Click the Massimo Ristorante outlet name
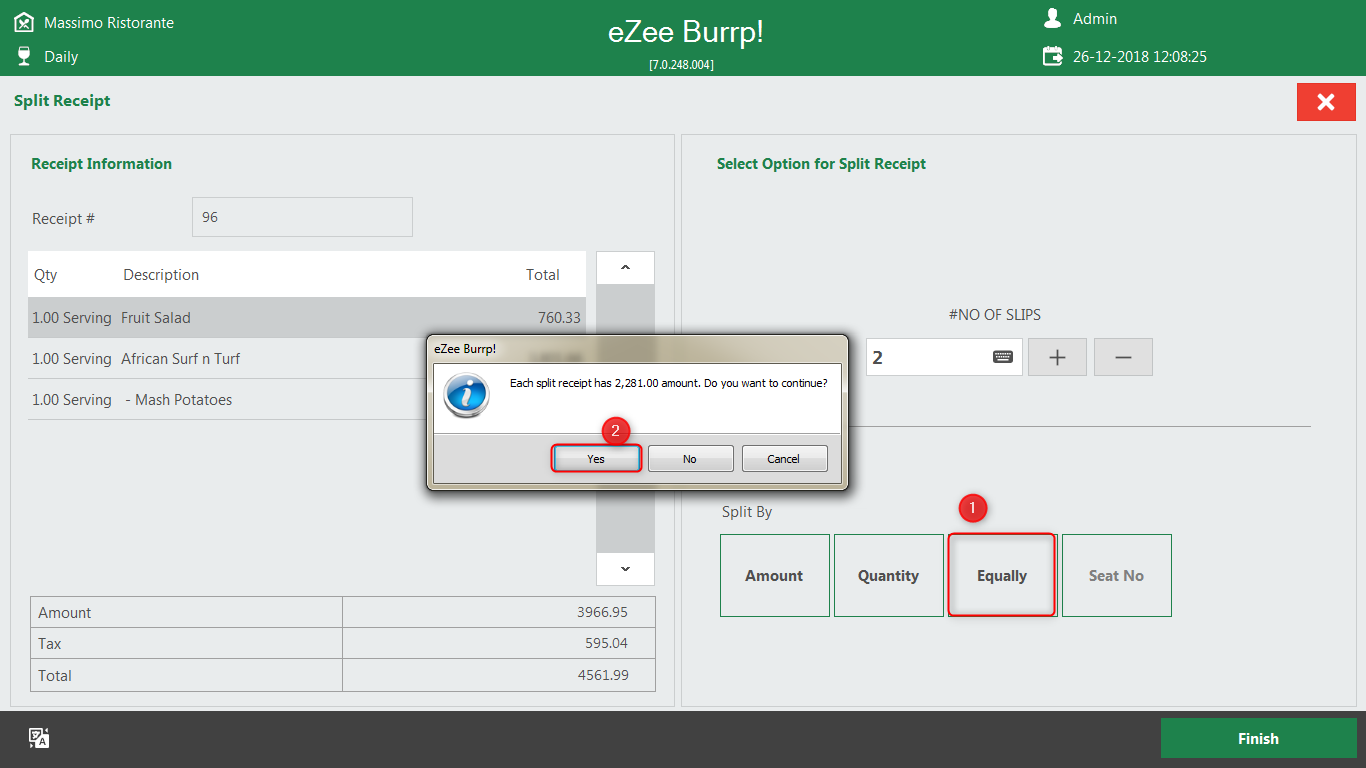The image size is (1366, 768). point(109,22)
